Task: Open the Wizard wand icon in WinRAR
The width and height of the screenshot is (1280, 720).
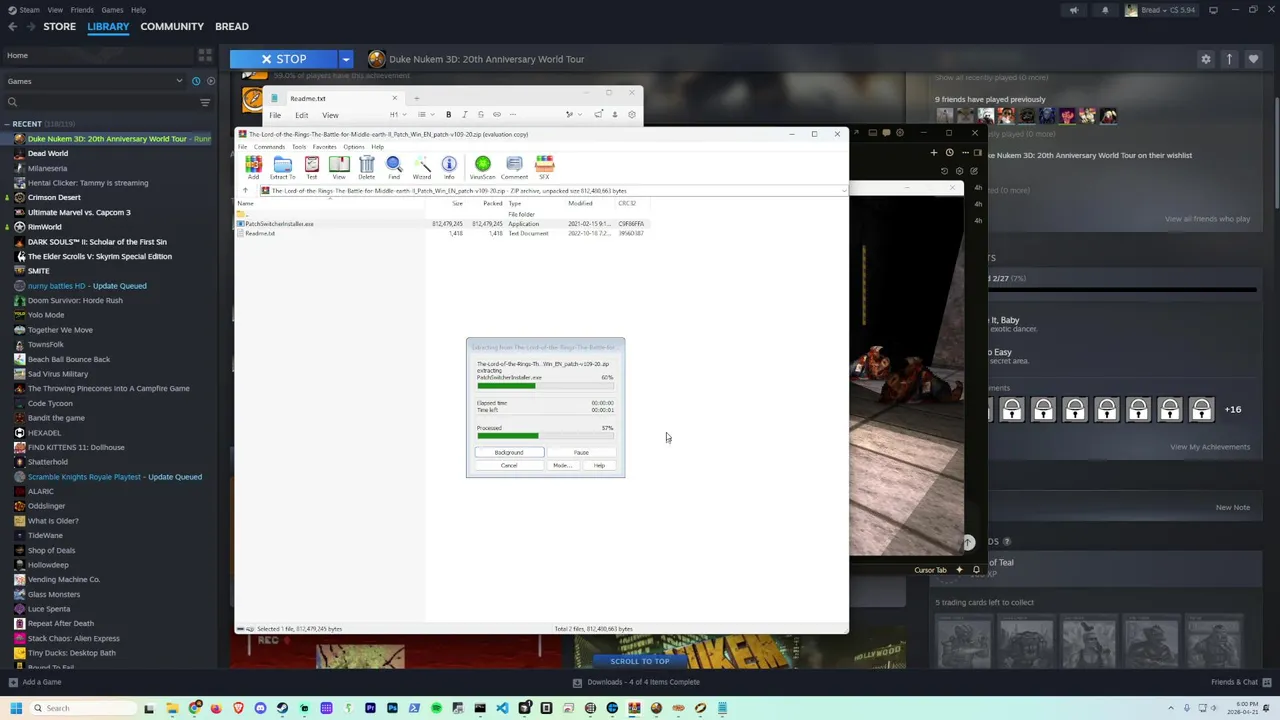Action: 421,166
